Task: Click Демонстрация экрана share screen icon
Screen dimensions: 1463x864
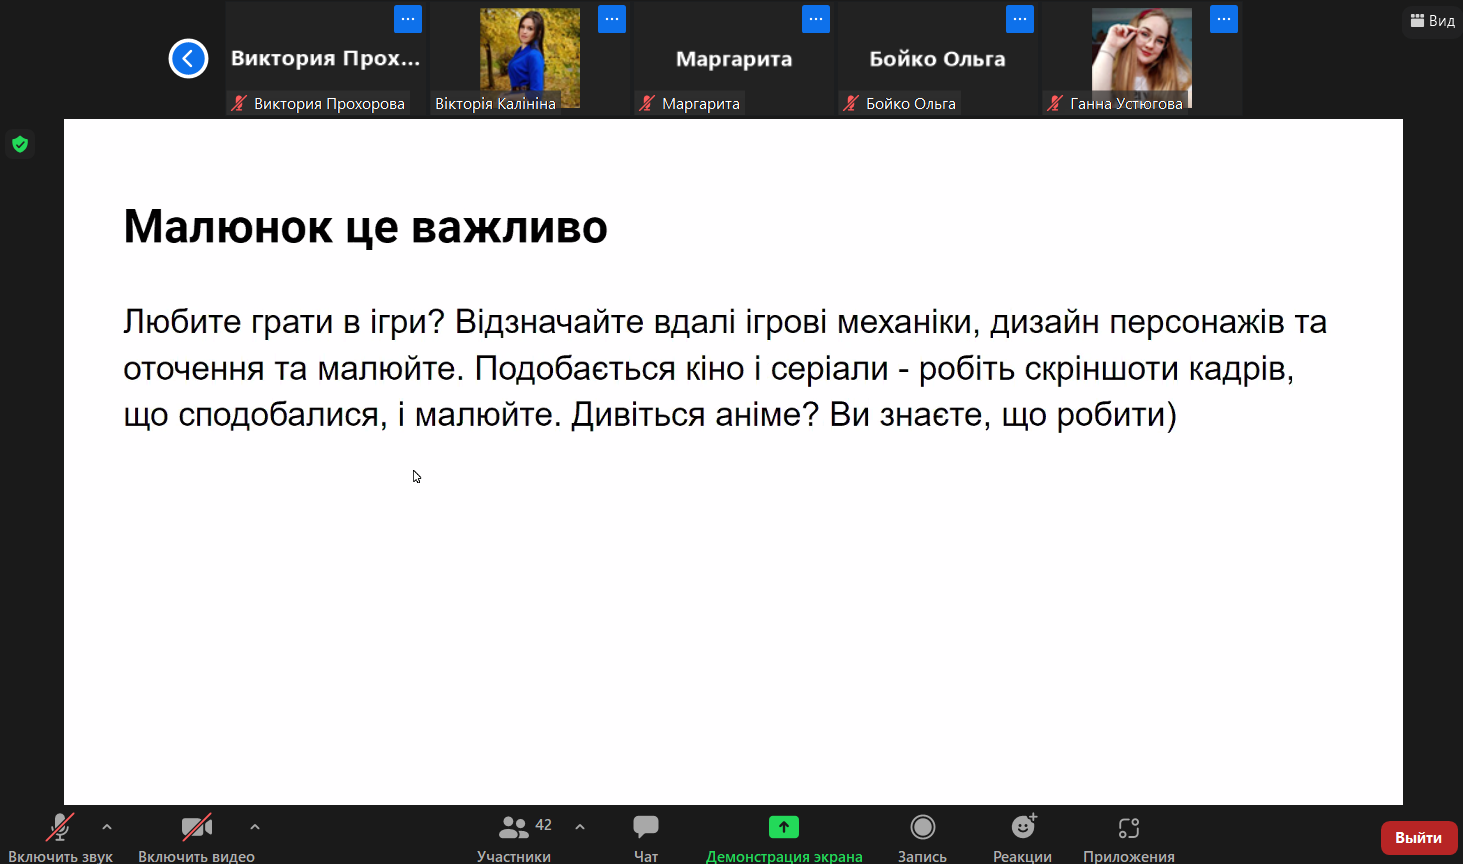Action: pyautogui.click(x=784, y=827)
